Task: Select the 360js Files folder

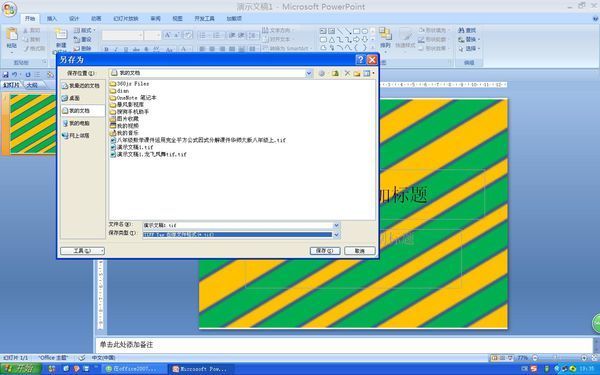Action: tap(129, 83)
